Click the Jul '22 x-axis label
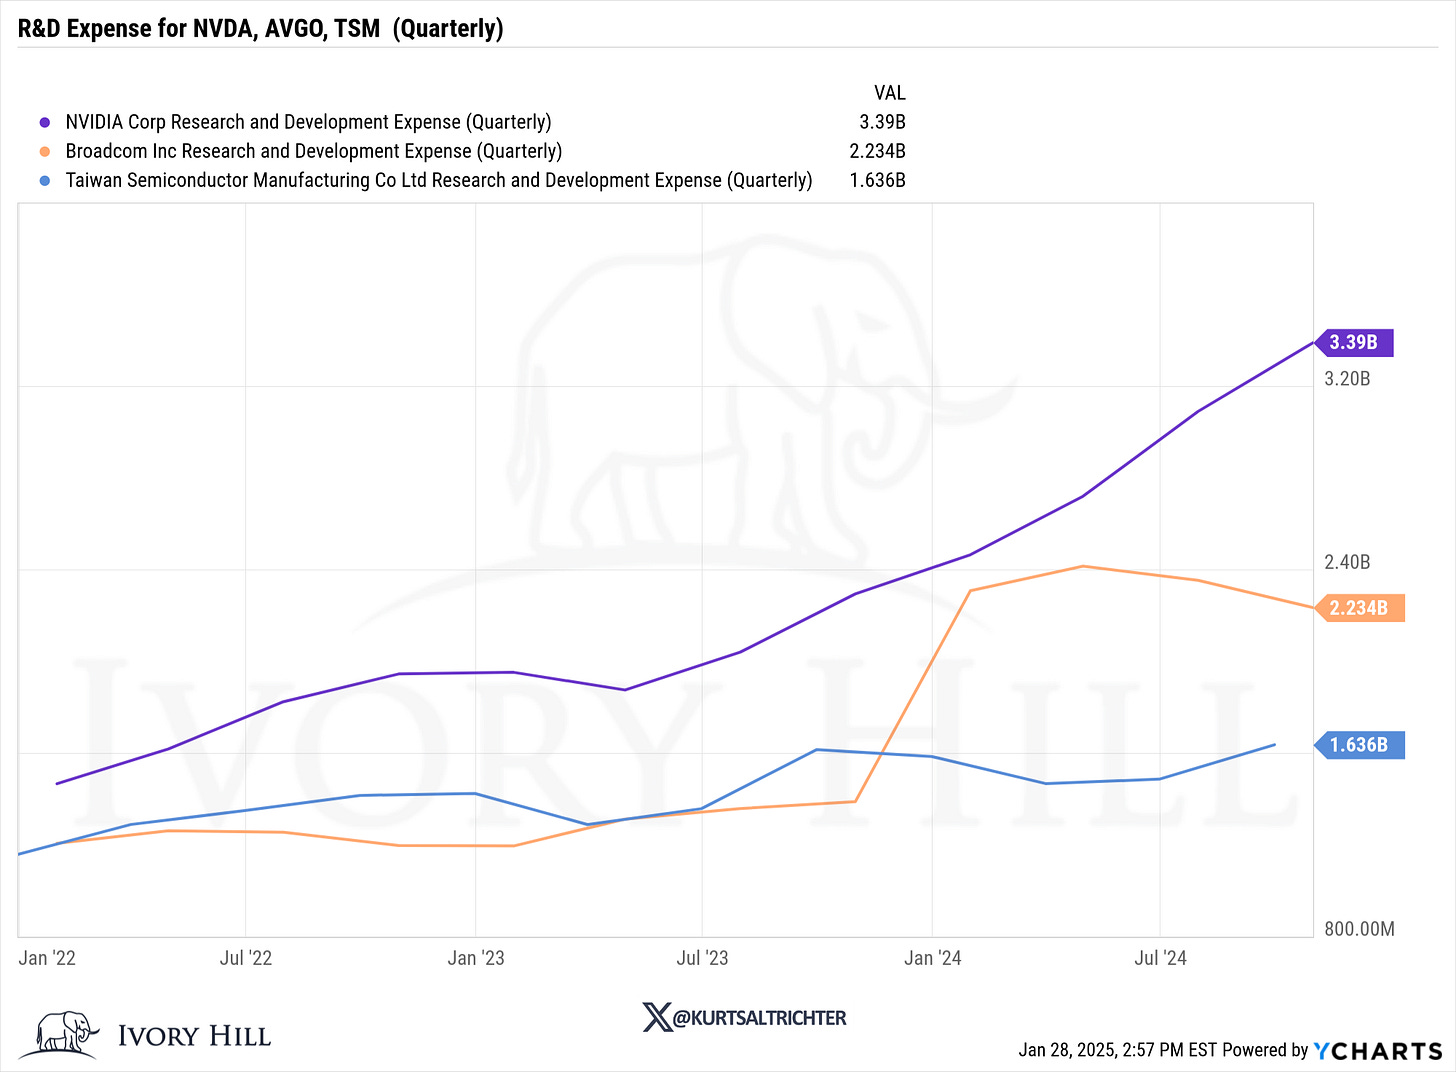1456x1072 pixels. click(245, 958)
